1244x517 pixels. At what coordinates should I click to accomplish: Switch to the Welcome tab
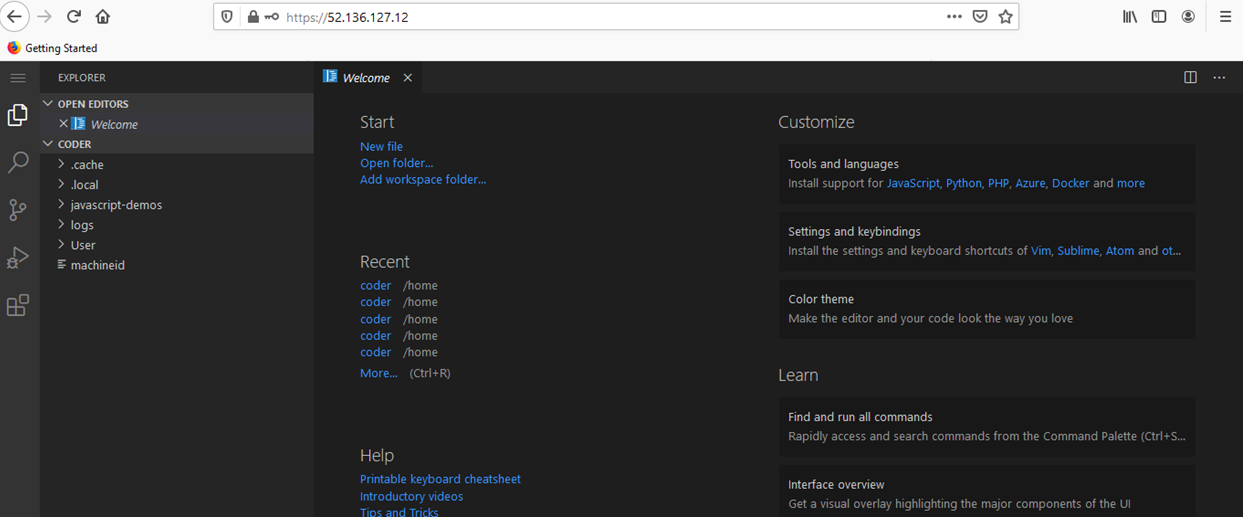[x=366, y=78]
